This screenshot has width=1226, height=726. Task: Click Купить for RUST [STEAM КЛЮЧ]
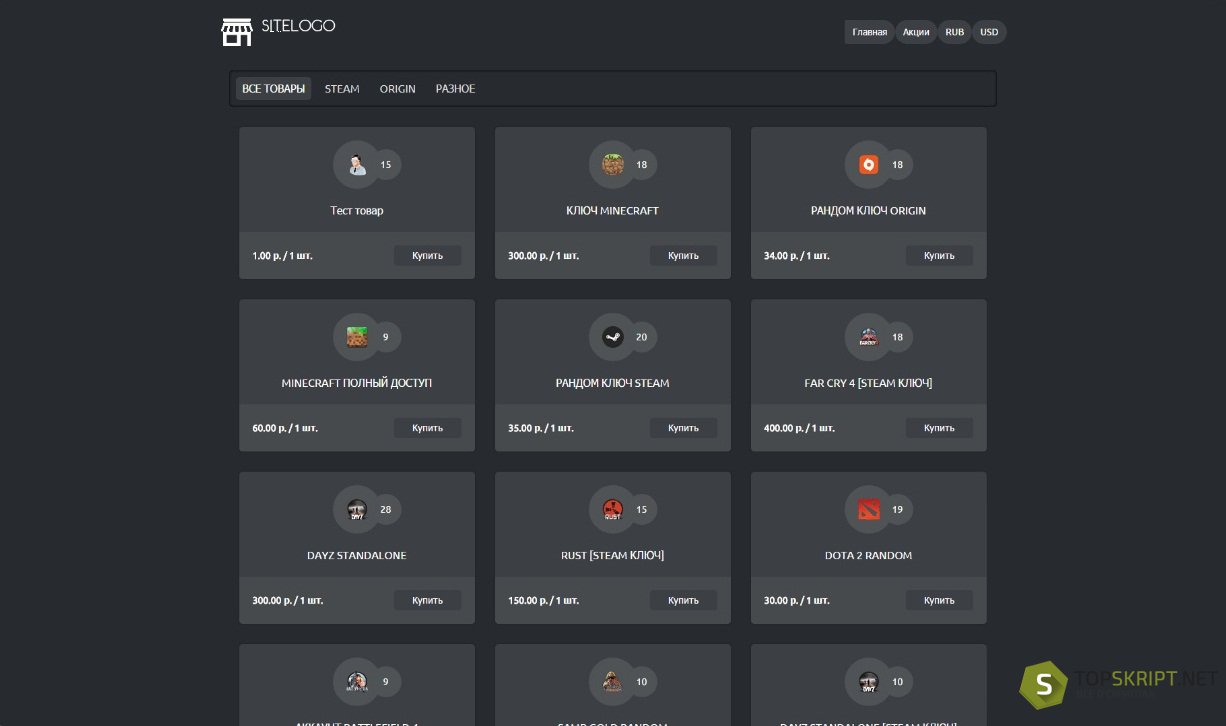(x=683, y=601)
